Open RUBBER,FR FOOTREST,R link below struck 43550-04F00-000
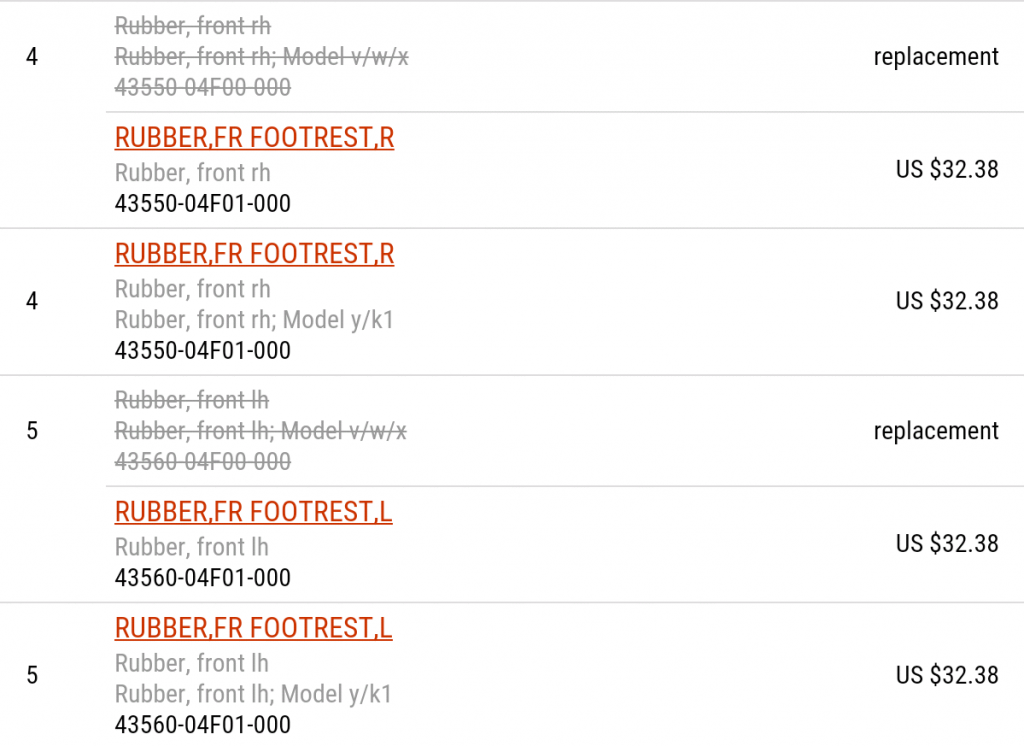 point(254,138)
